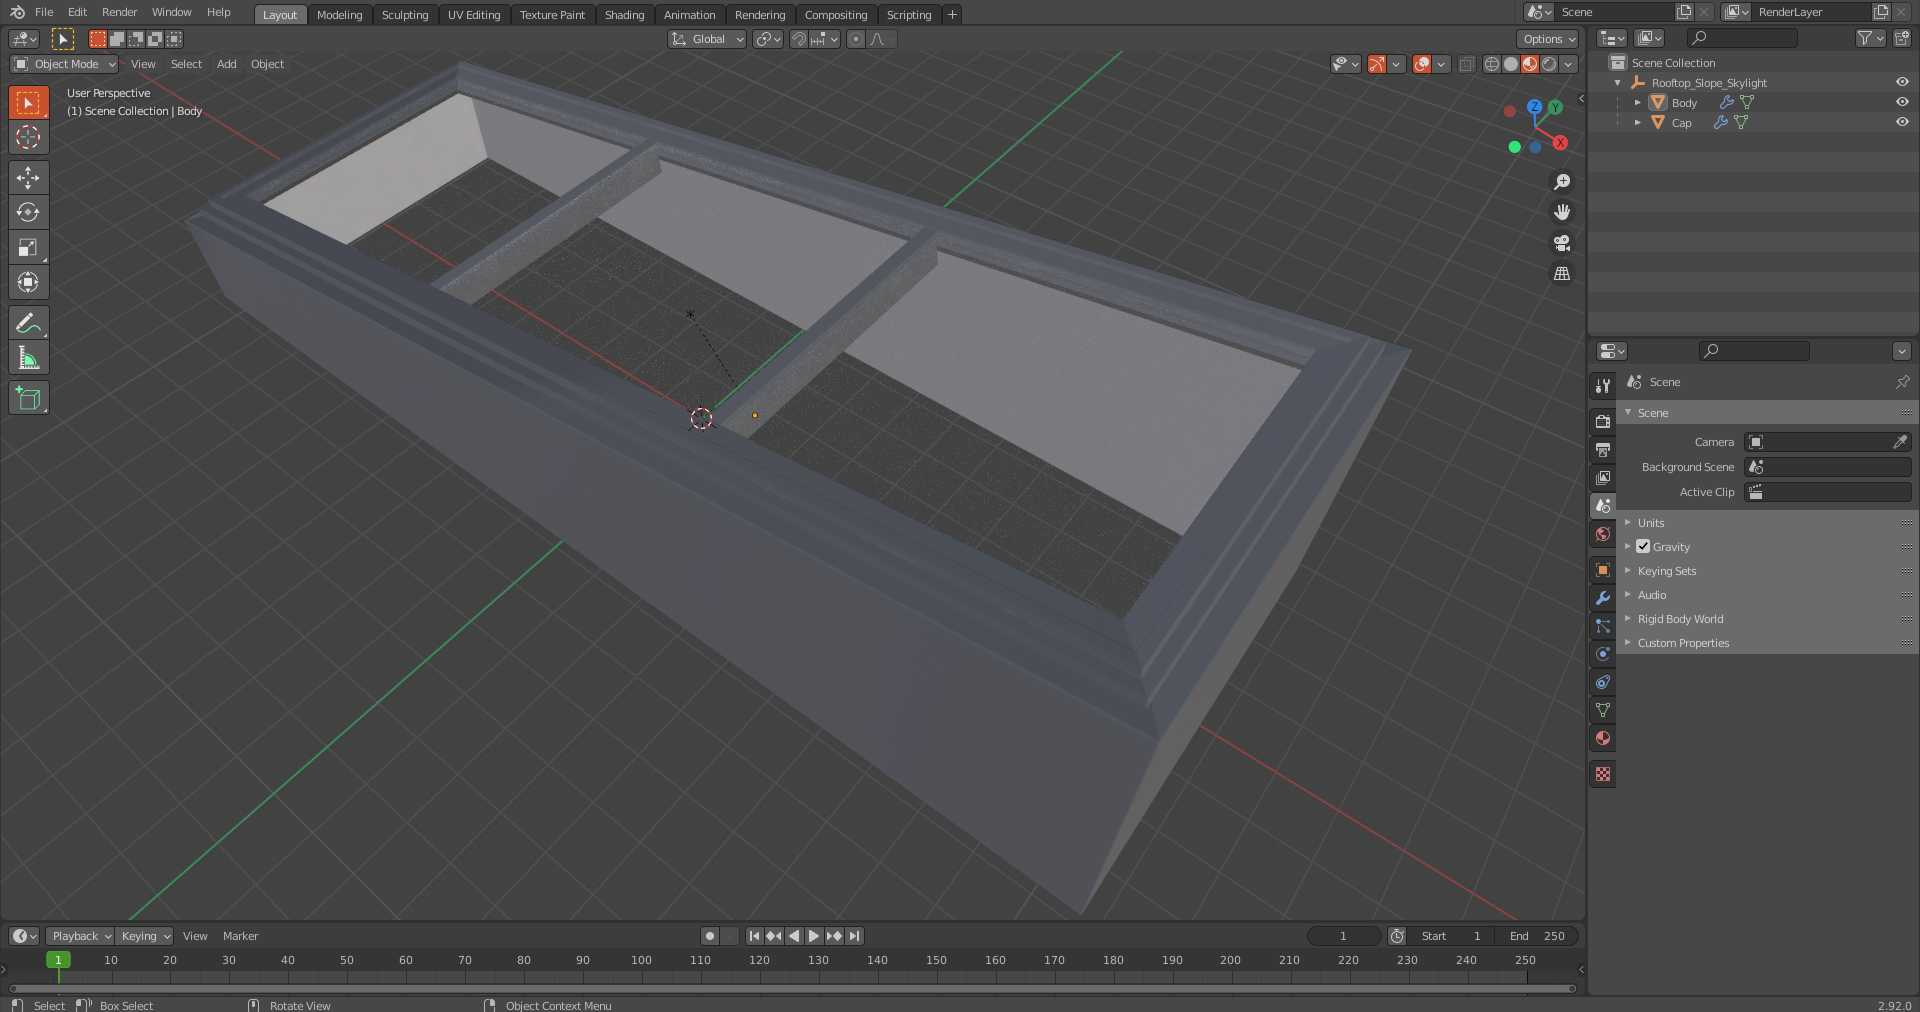
Task: Open the Object Constraints properties tab
Action: [x=1603, y=682]
